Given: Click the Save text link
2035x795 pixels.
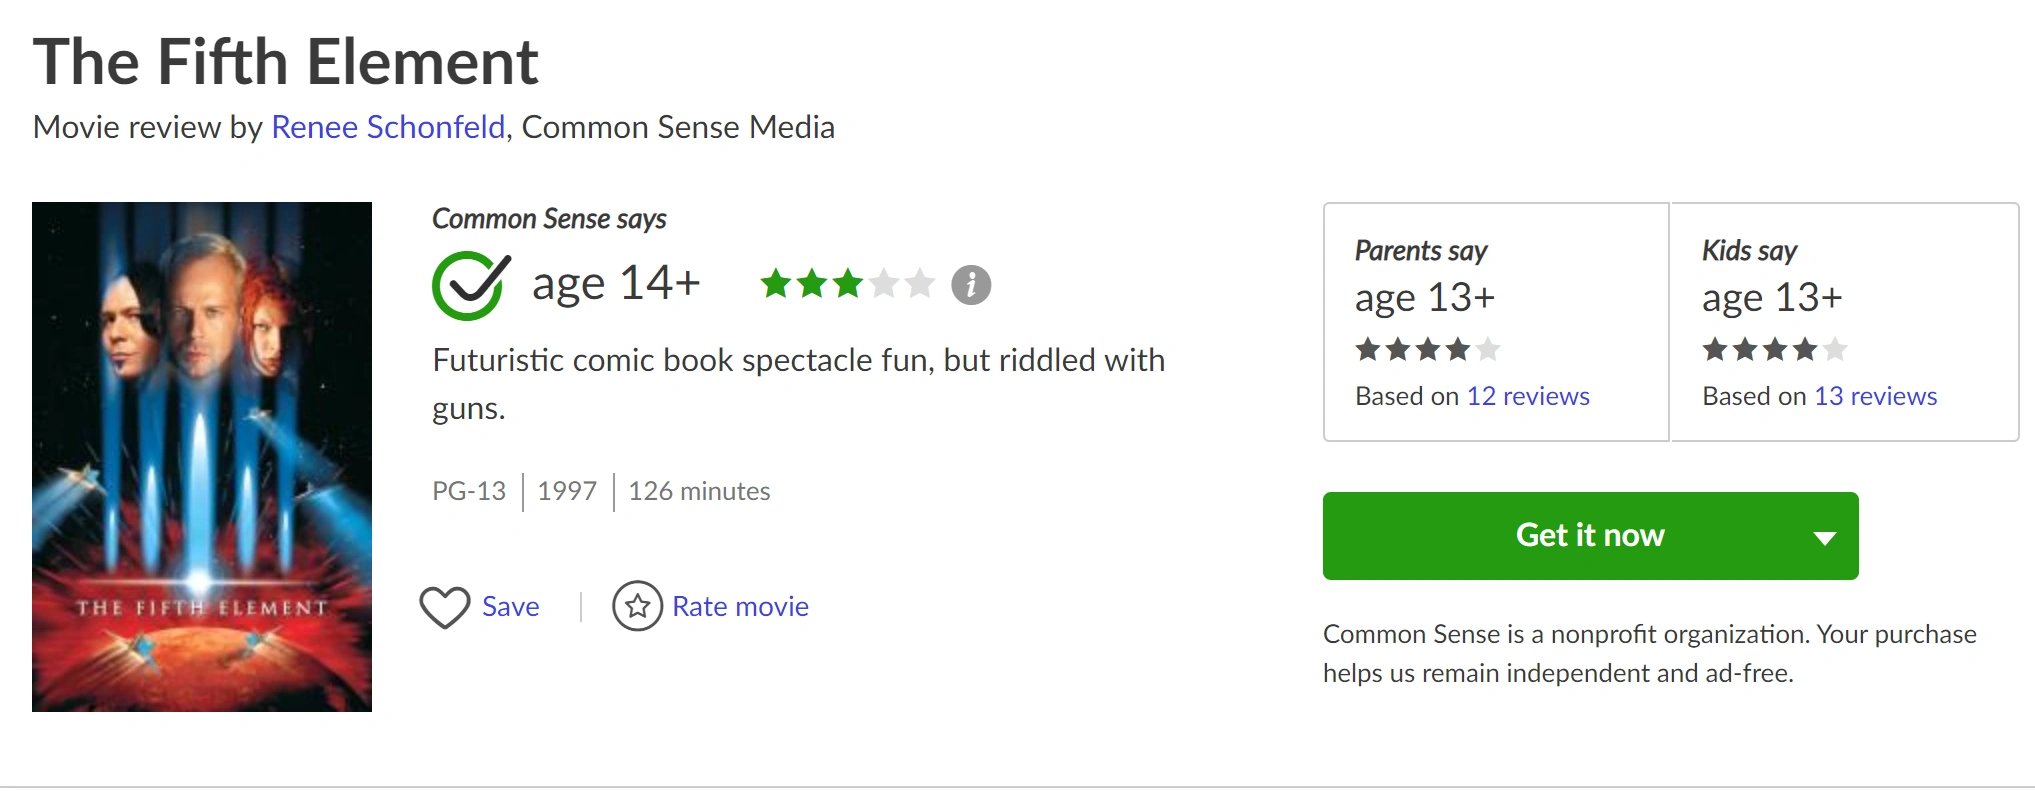Looking at the screenshot, I should point(511,606).
